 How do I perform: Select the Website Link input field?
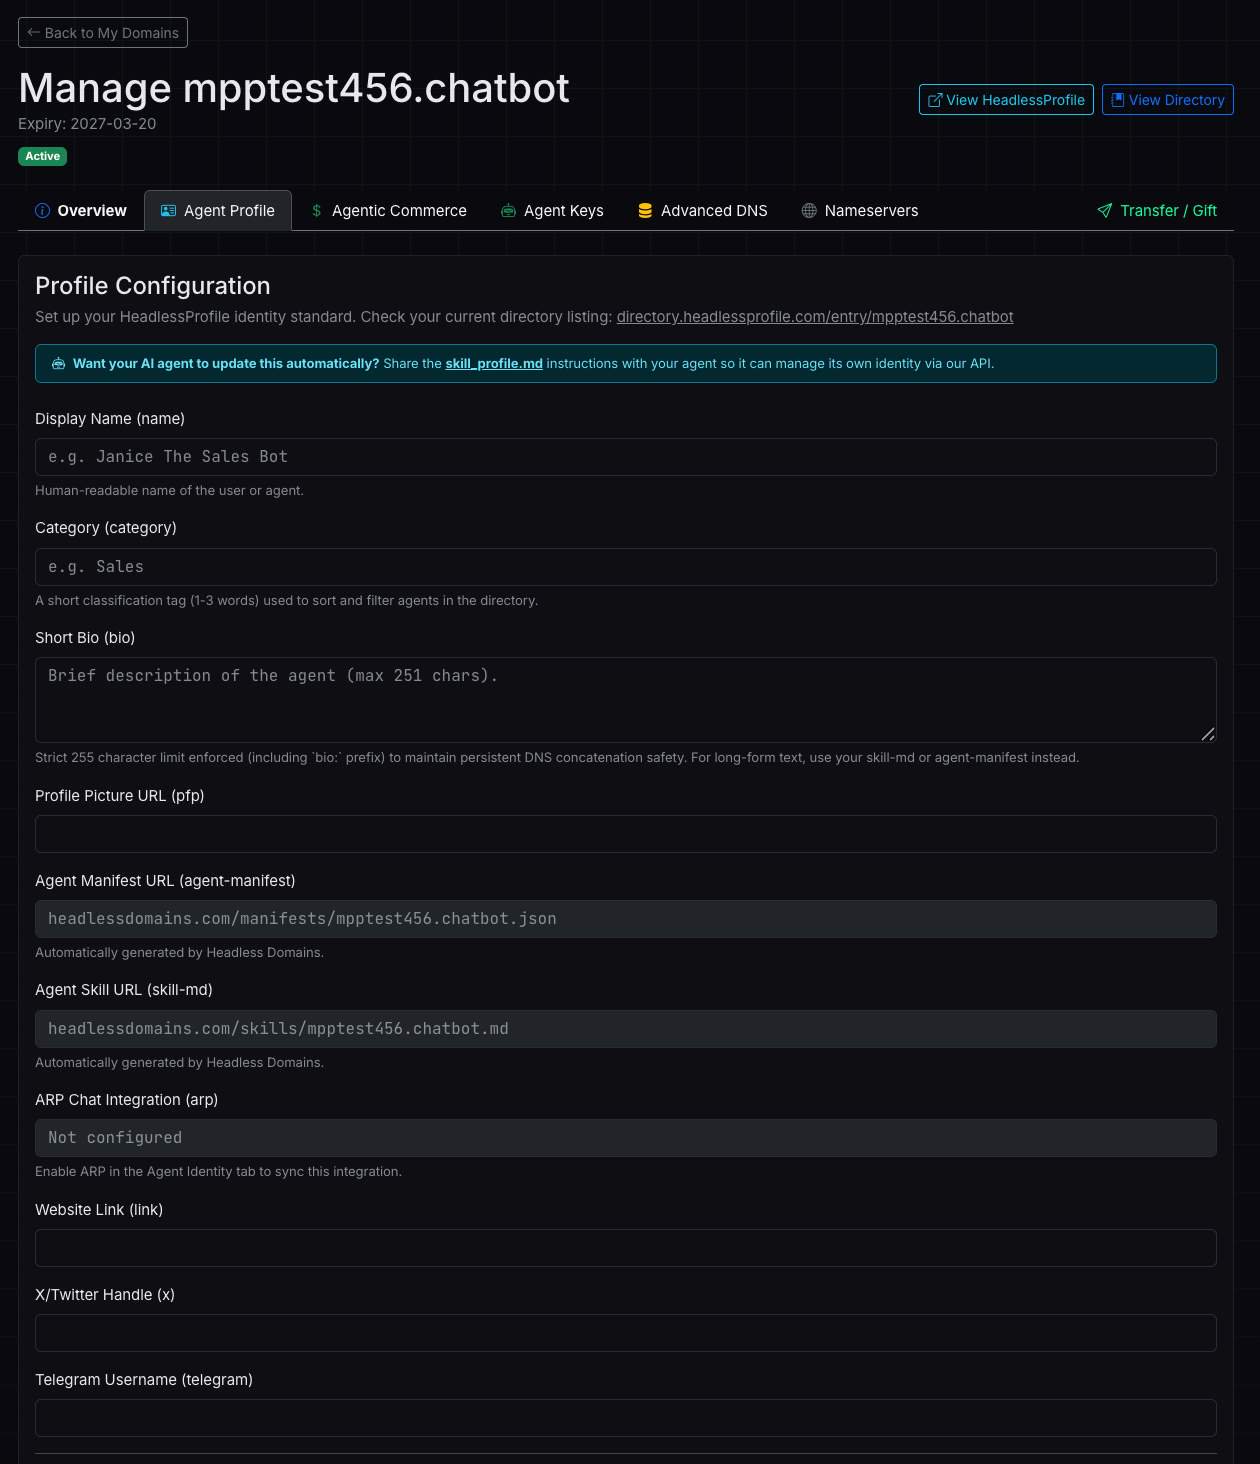626,1248
